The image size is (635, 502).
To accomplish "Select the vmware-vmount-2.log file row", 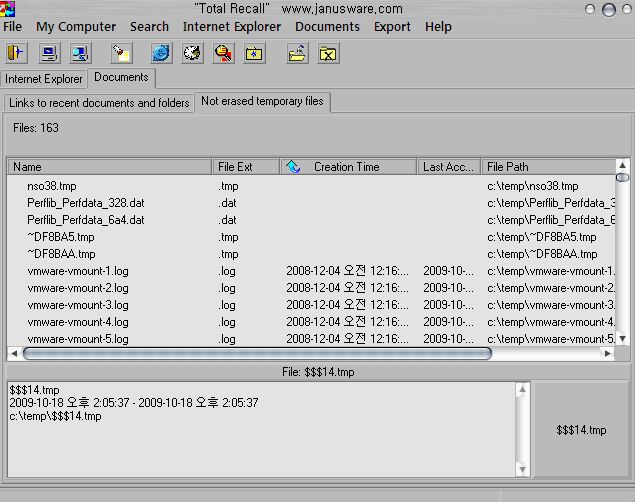I will point(311,288).
